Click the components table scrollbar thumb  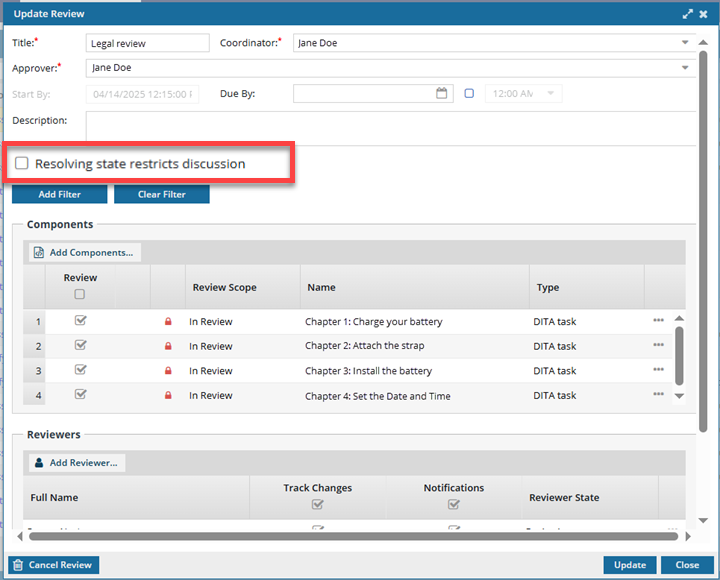pos(680,356)
